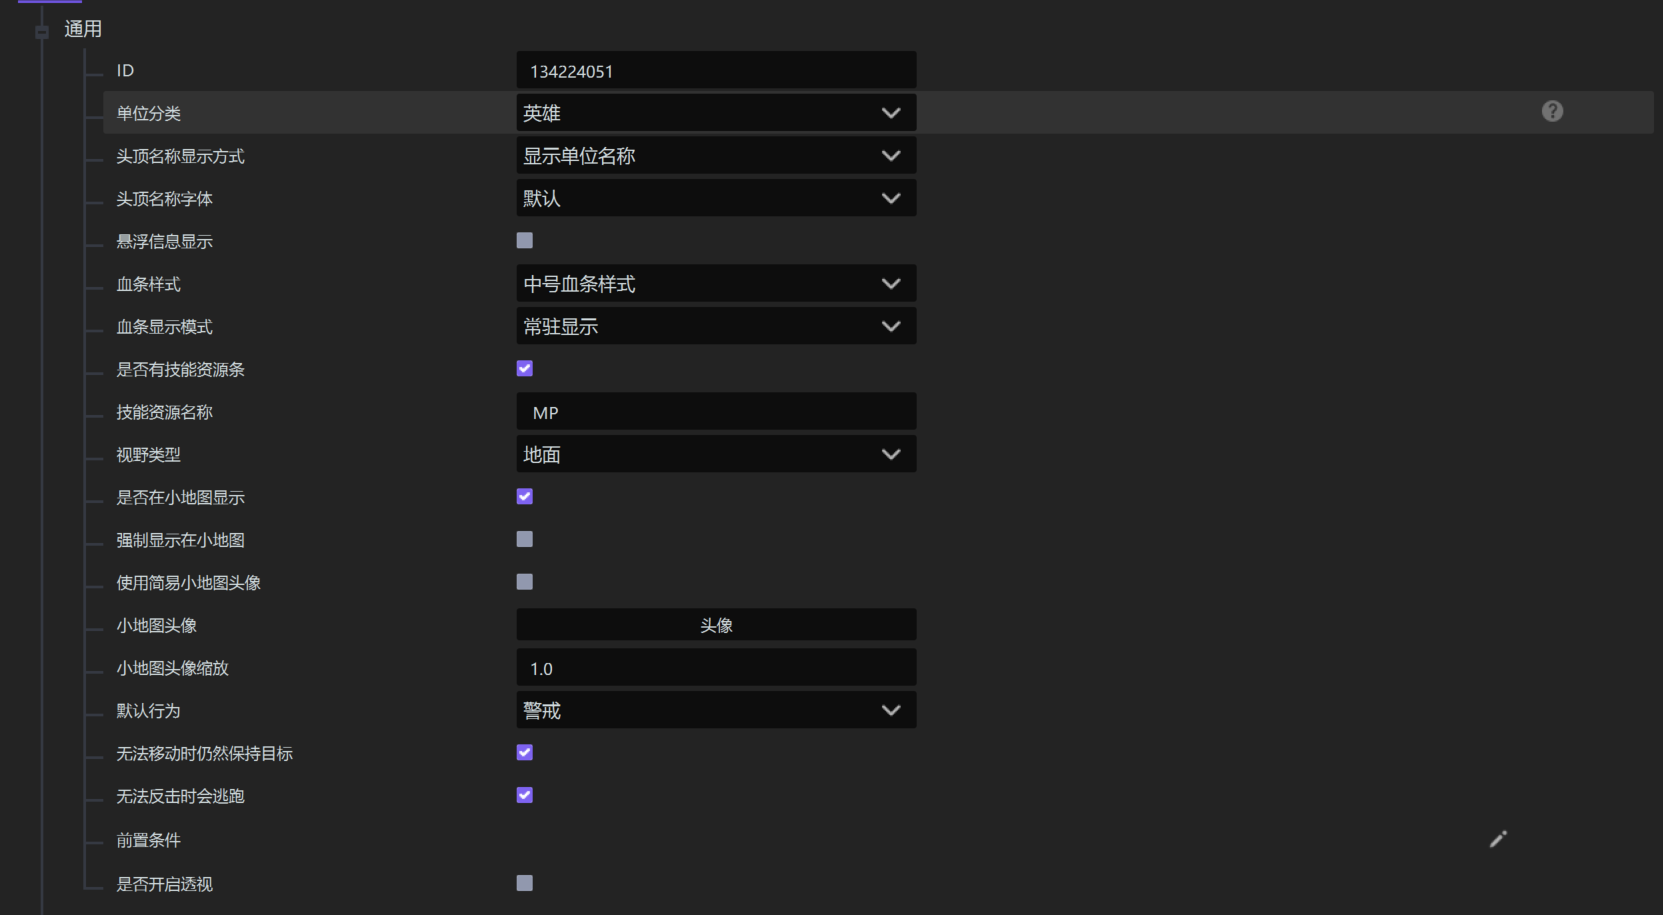Click the 前置条件 label
The width and height of the screenshot is (1663, 915).
[x=148, y=840]
